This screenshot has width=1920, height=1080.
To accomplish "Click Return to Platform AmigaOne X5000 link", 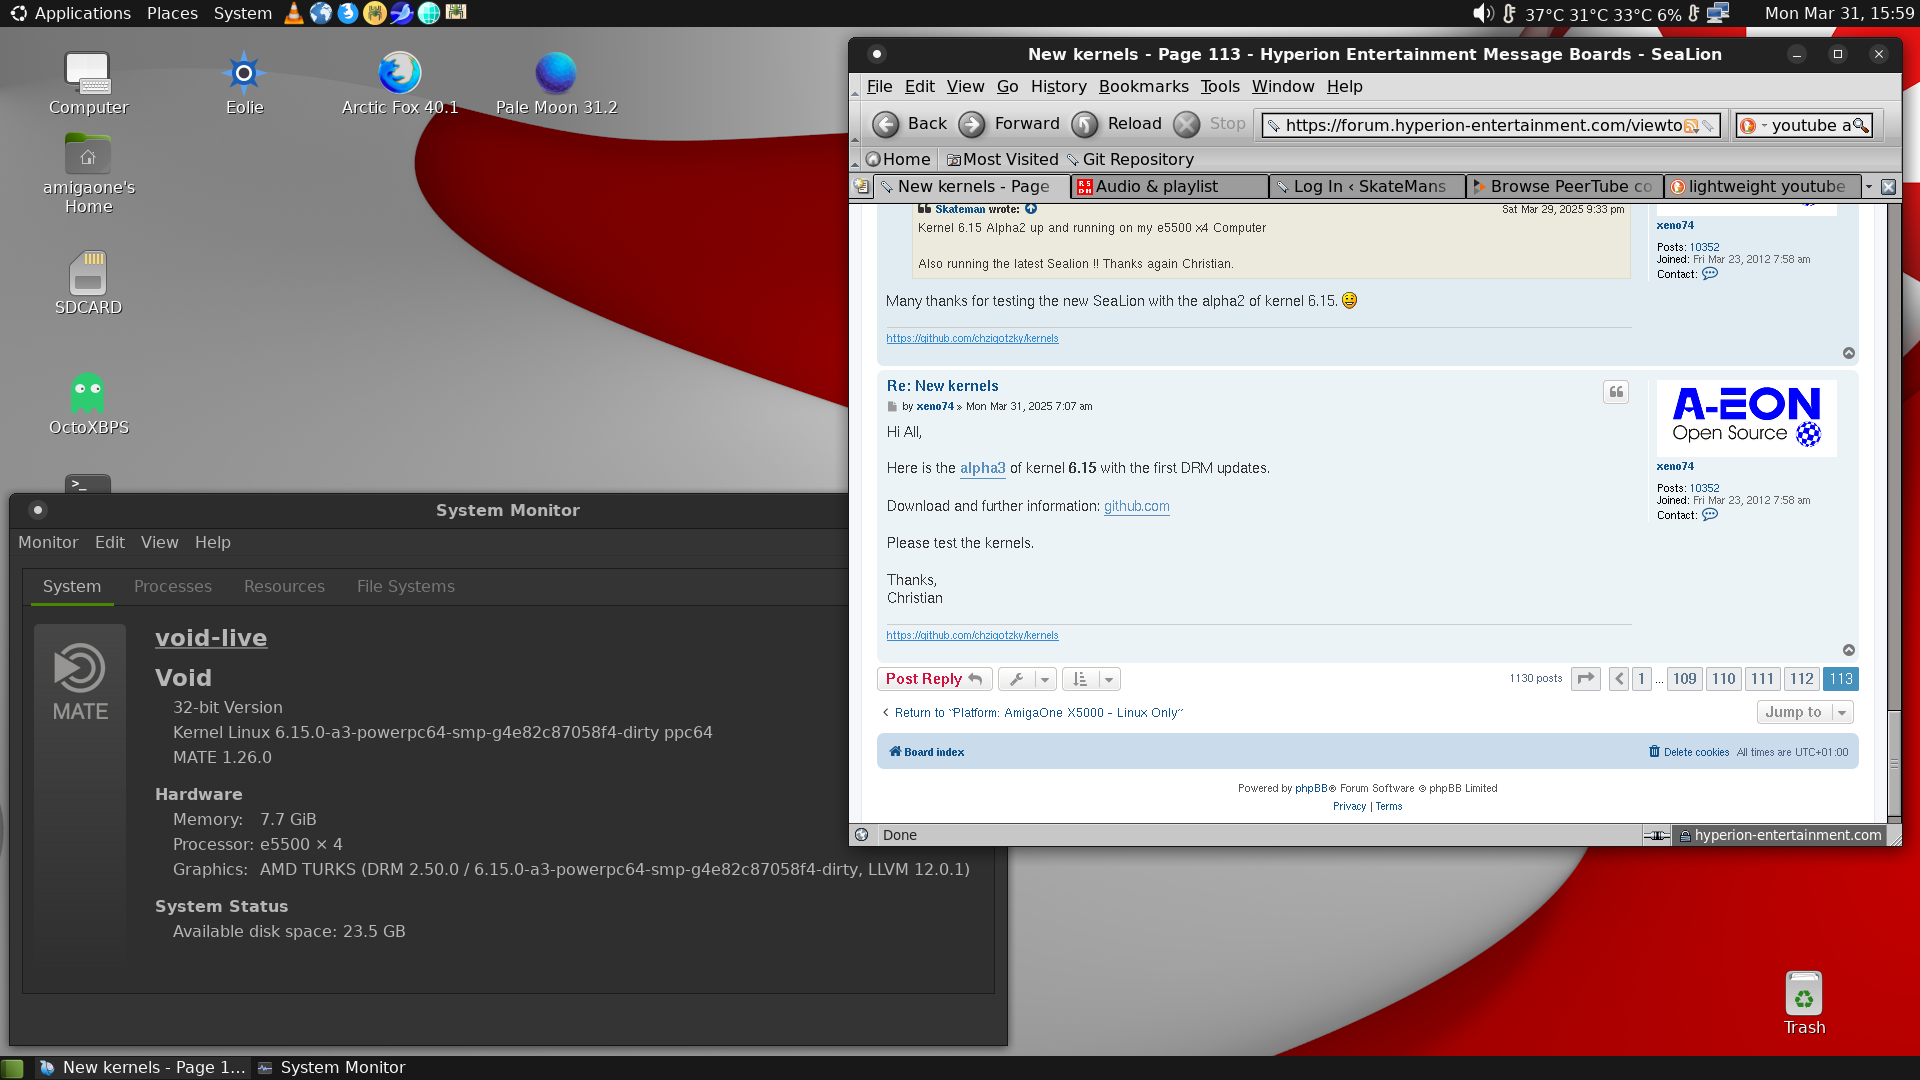I will [x=1033, y=713].
